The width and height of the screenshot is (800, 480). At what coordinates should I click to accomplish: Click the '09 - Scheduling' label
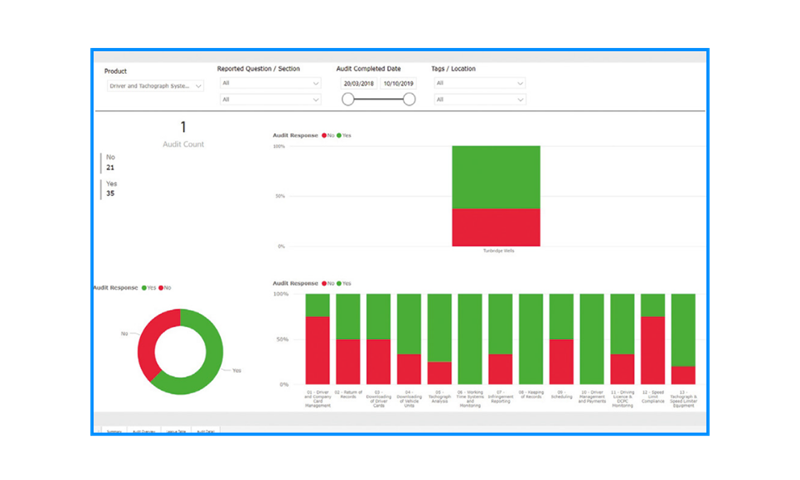coord(561,395)
